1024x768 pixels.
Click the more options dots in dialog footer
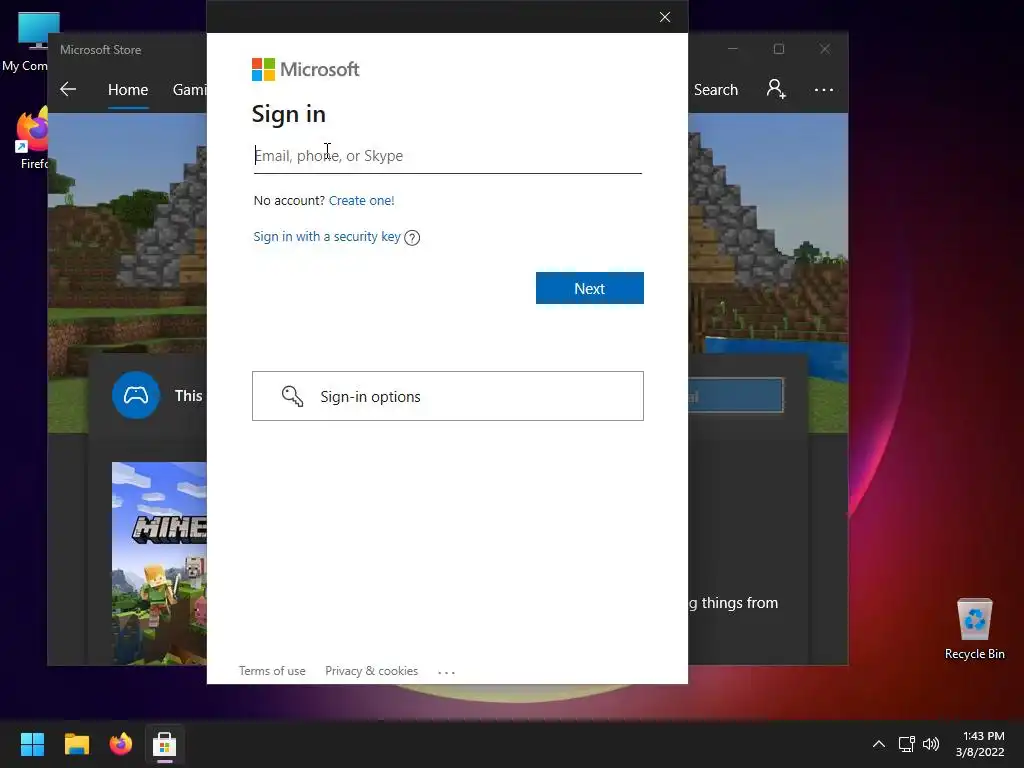446,672
